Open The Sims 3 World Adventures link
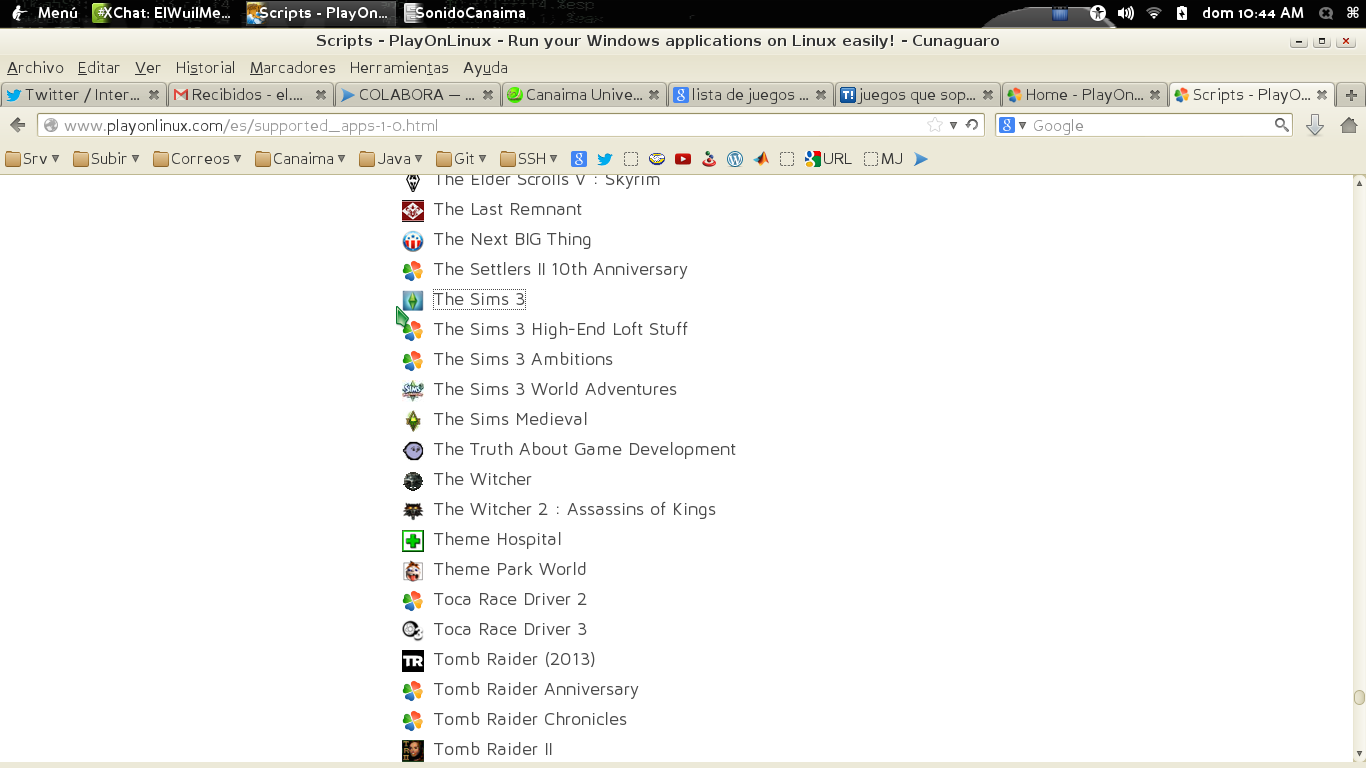 pyautogui.click(x=555, y=389)
